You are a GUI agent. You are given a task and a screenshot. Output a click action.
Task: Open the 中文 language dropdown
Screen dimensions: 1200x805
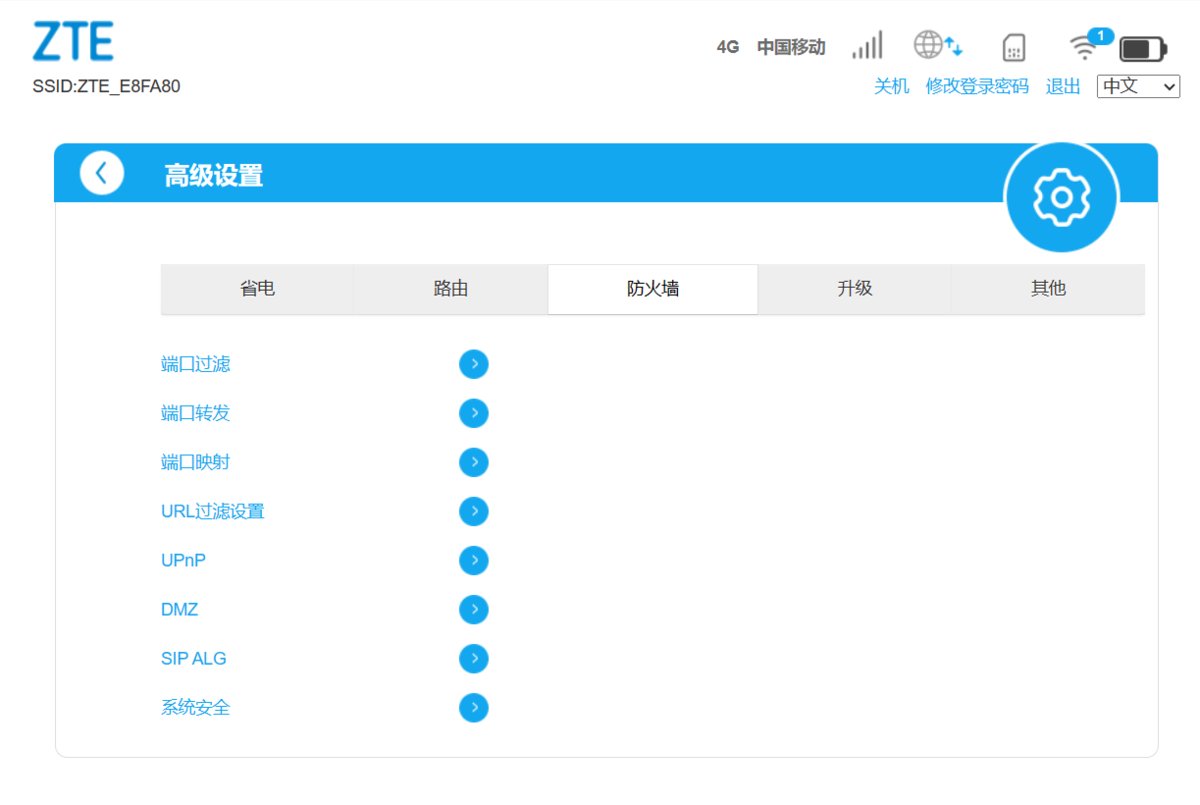point(1139,86)
